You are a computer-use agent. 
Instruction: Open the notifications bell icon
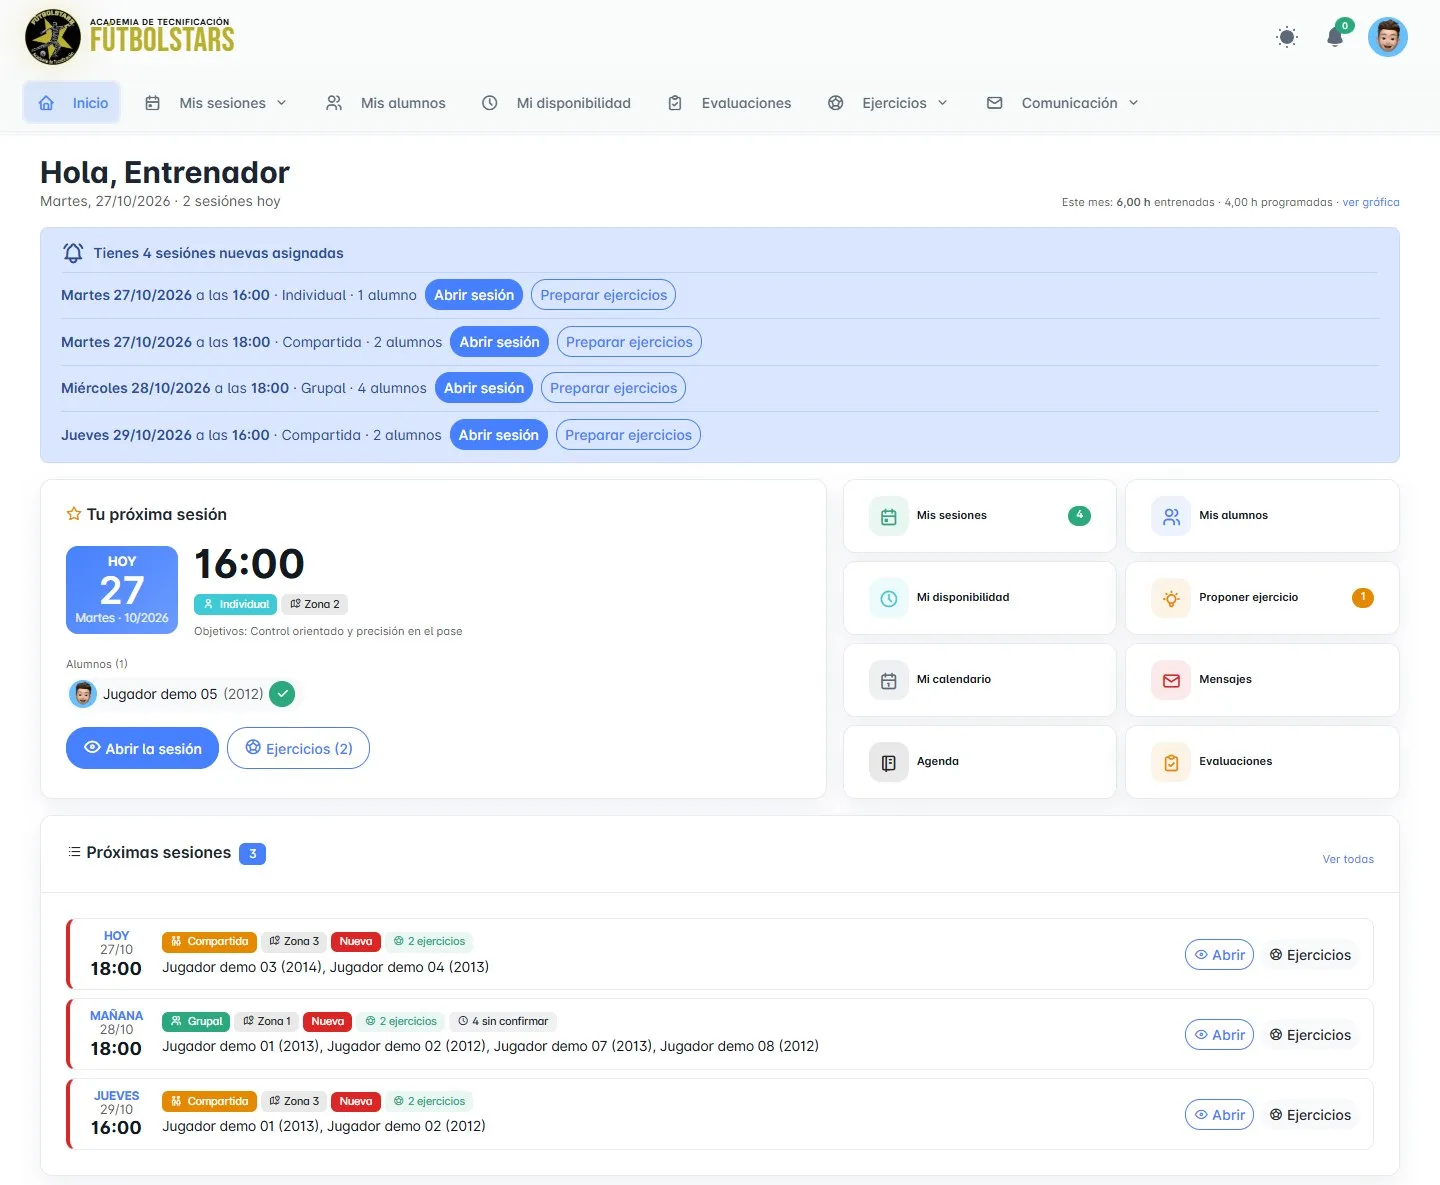[1335, 37]
